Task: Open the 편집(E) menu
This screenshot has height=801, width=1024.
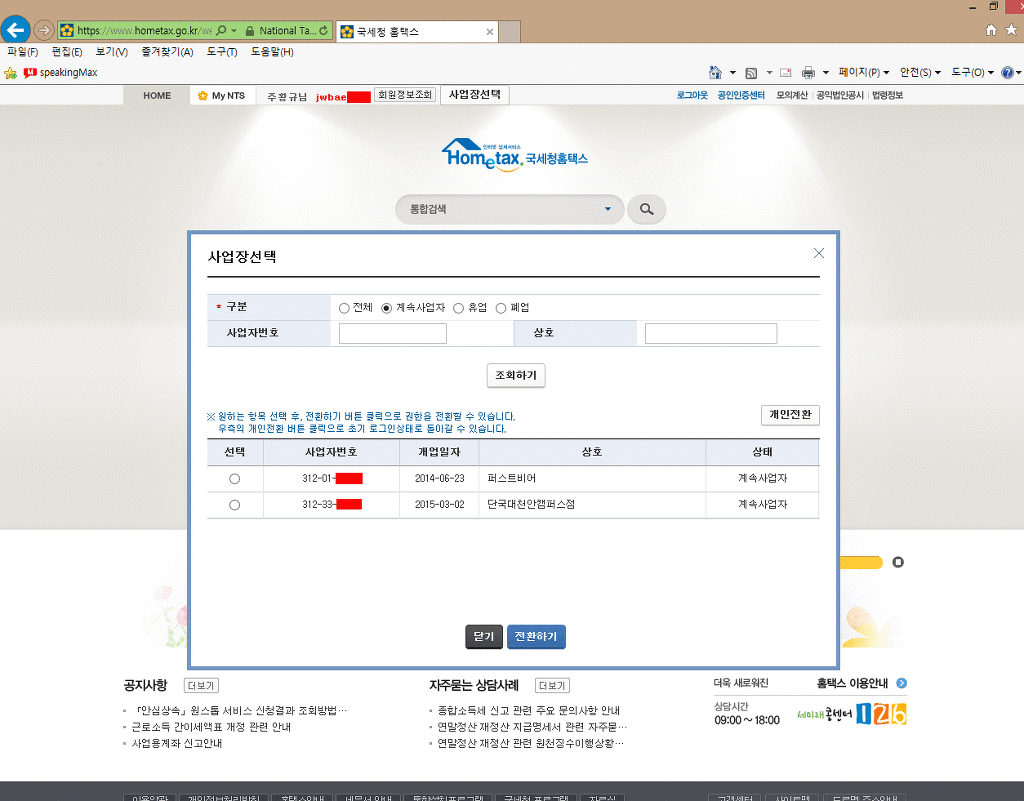Action: click(x=67, y=52)
